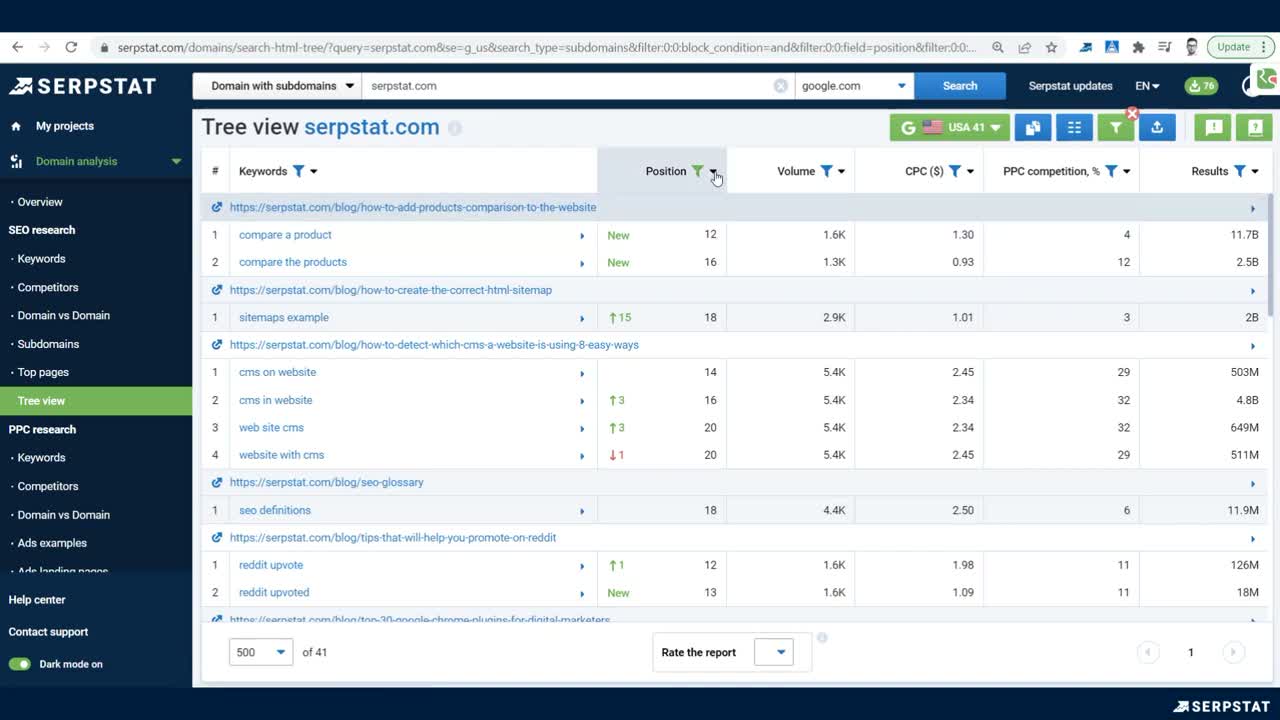Open Serpstat updates link
This screenshot has width=1280, height=720.
1070,86
